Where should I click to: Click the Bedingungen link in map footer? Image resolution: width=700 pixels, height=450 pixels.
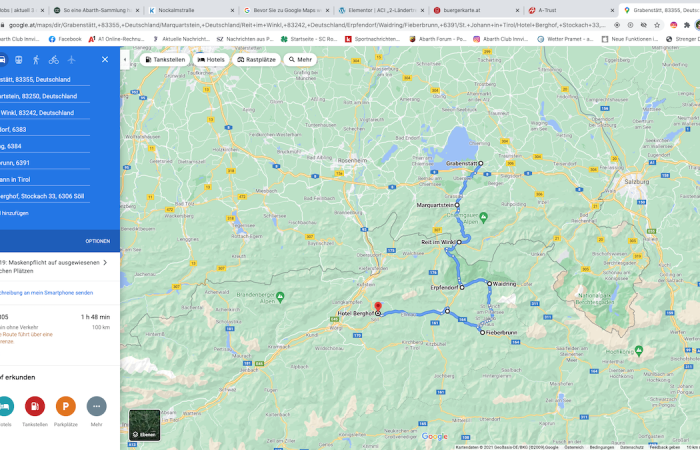pyautogui.click(x=601, y=447)
